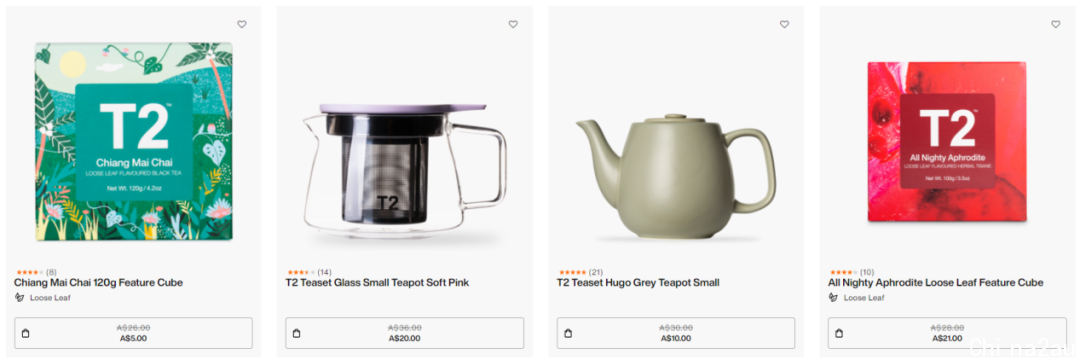1080x360 pixels.
Task: Favorite the Chiang Mai Chai with heart icon
Action: pyautogui.click(x=242, y=24)
